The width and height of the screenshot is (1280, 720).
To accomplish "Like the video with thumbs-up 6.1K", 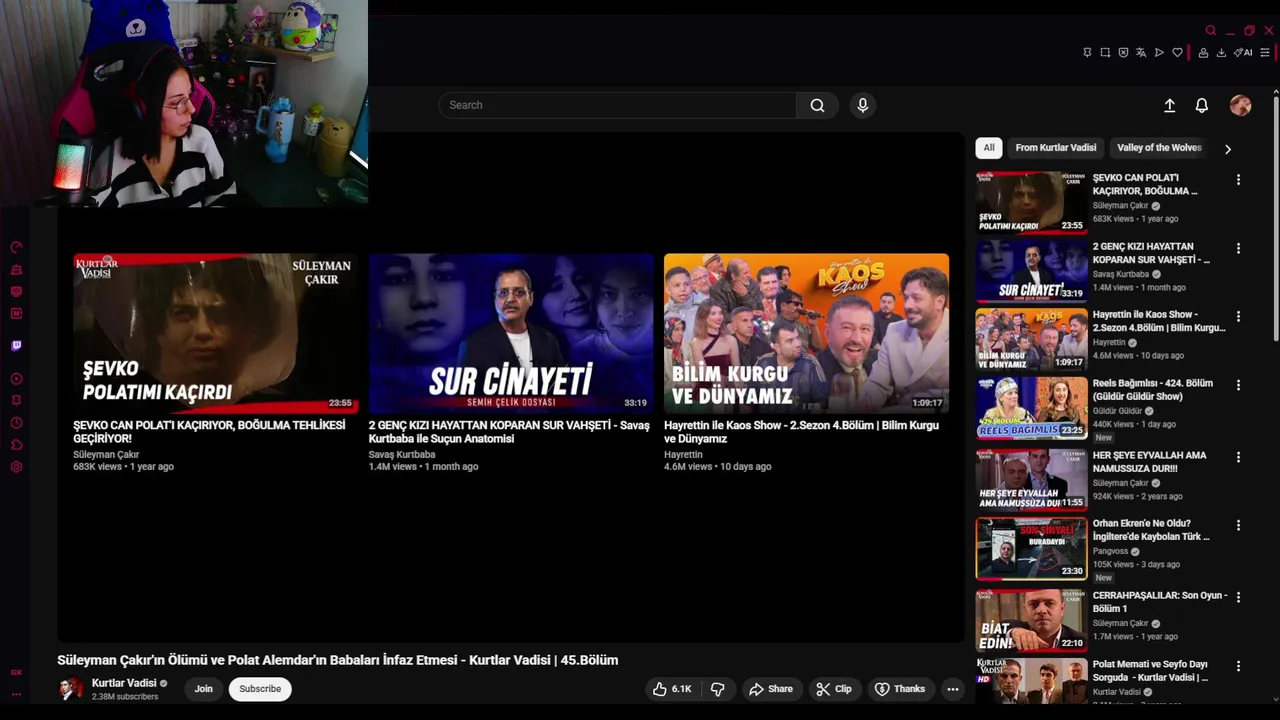I will coord(672,689).
